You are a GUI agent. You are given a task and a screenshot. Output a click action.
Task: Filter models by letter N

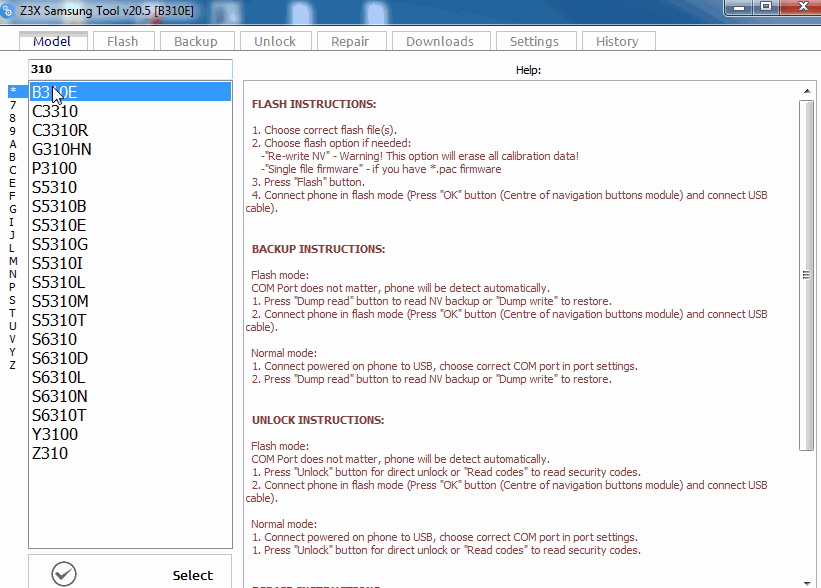(13, 274)
